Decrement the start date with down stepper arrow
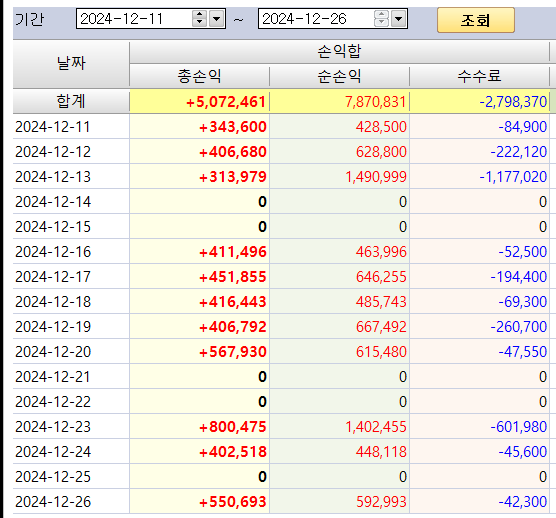 [x=199, y=23]
